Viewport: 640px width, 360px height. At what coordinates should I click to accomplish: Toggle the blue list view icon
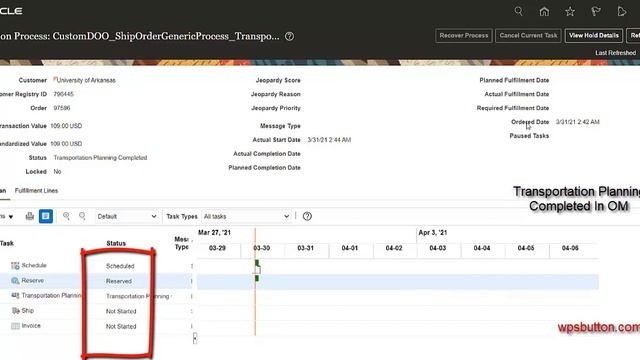click(x=46, y=216)
